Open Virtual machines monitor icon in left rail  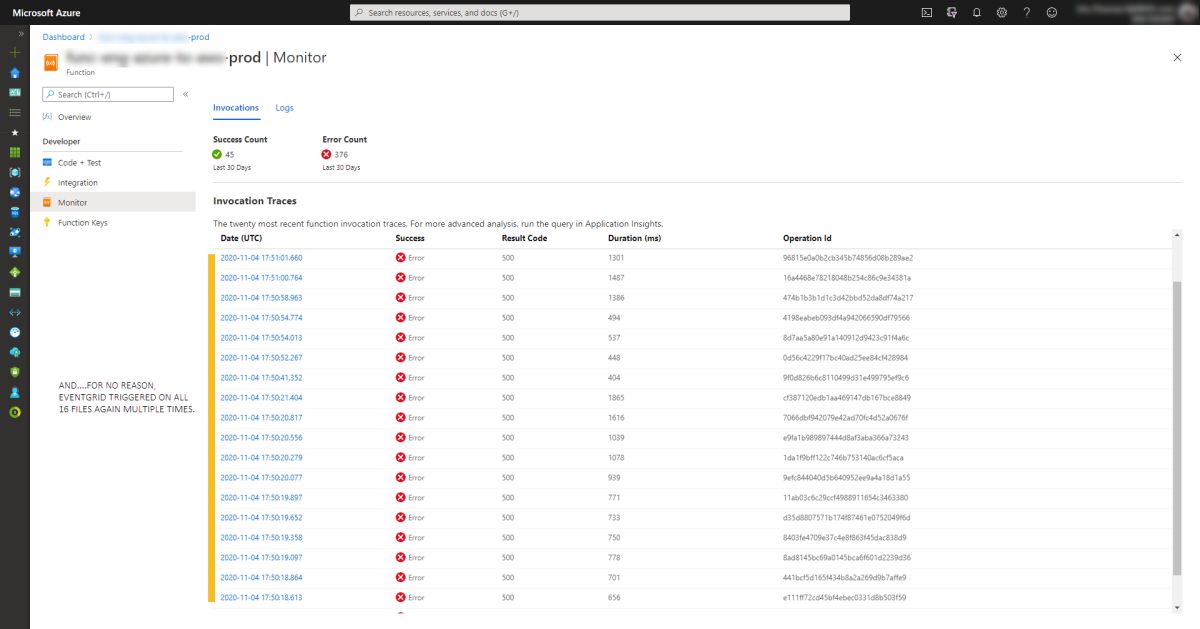point(14,252)
